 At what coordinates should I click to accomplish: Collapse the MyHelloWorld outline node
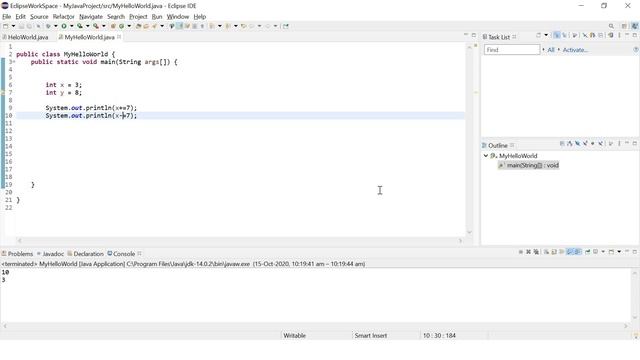486,156
